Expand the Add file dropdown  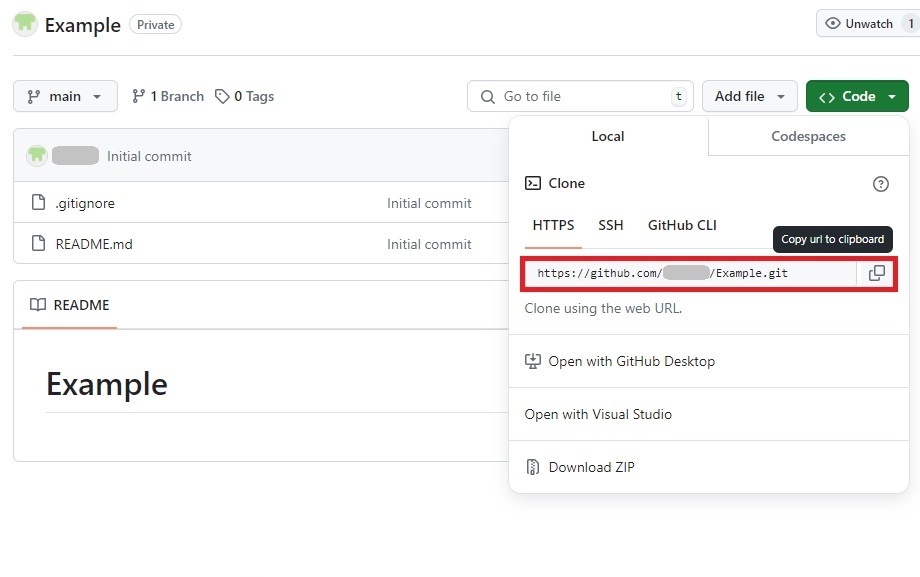click(749, 96)
